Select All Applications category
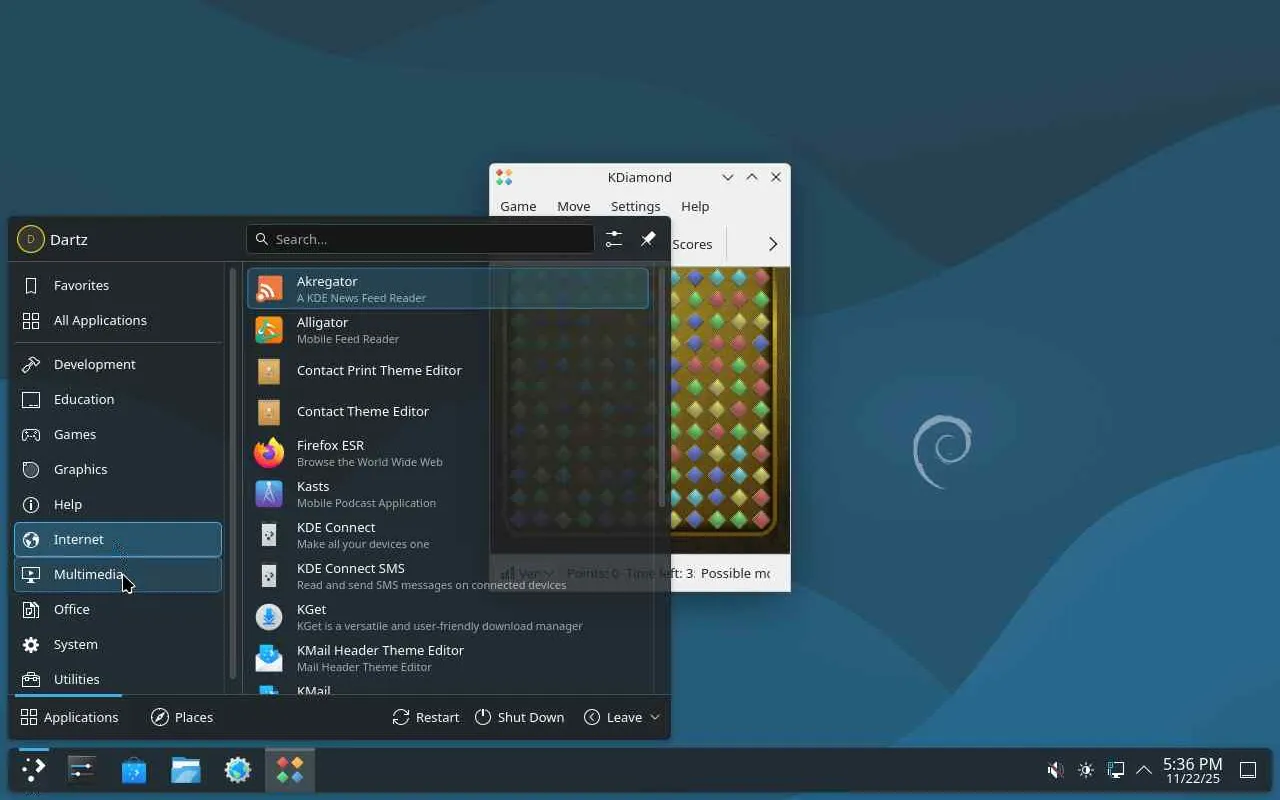The width and height of the screenshot is (1280, 800). [x=118, y=320]
